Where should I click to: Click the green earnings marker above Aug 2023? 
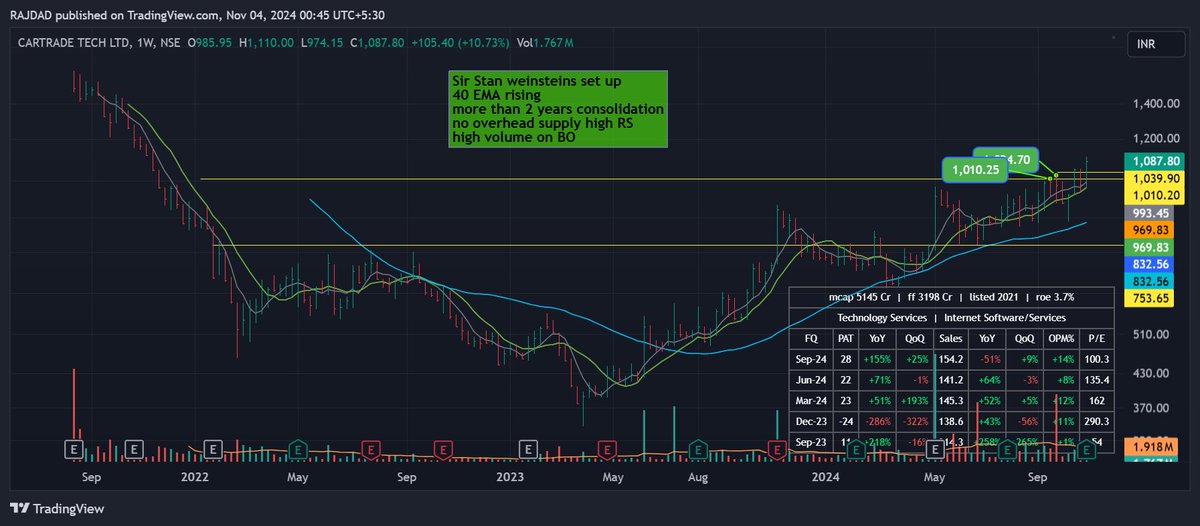point(699,448)
